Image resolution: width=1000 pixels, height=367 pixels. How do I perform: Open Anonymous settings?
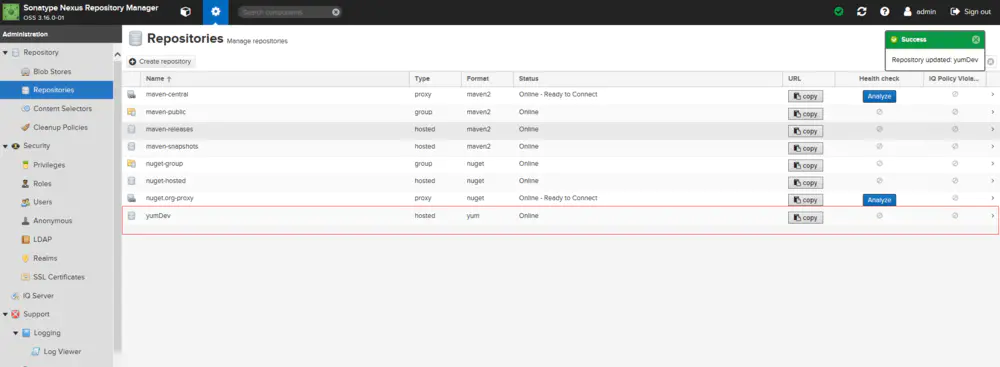pyautogui.click(x=53, y=221)
